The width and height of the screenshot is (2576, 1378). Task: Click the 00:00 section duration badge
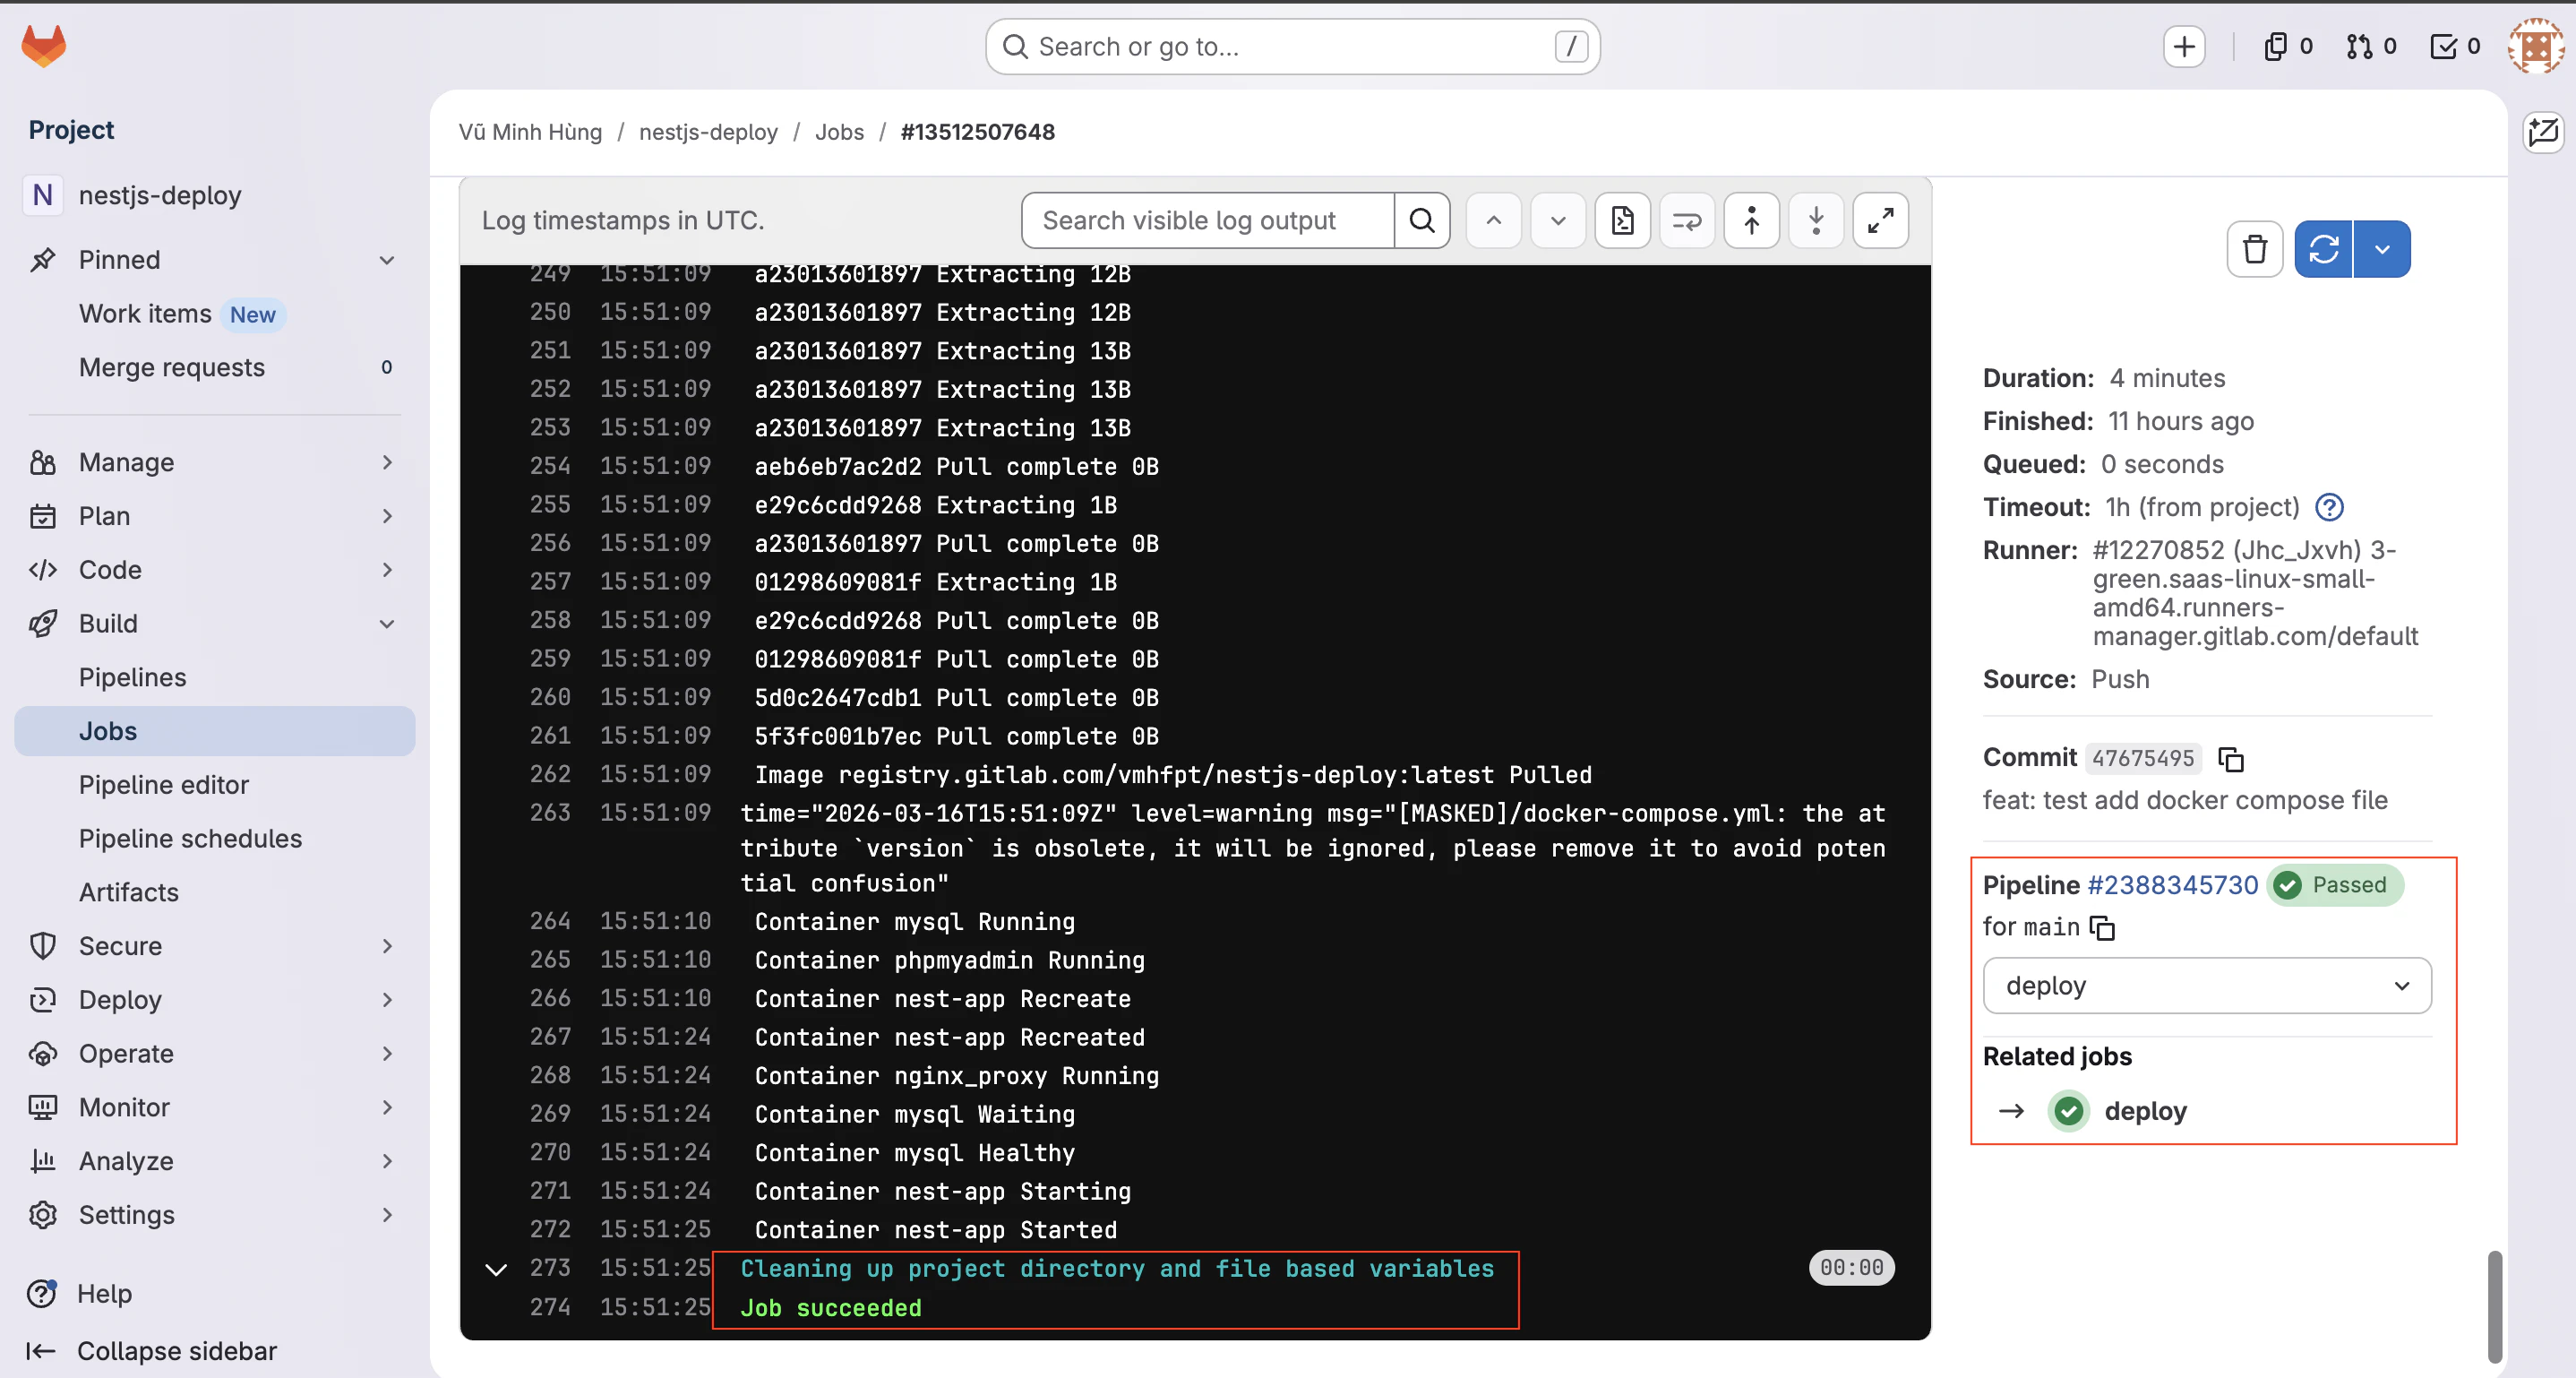(x=1851, y=1268)
